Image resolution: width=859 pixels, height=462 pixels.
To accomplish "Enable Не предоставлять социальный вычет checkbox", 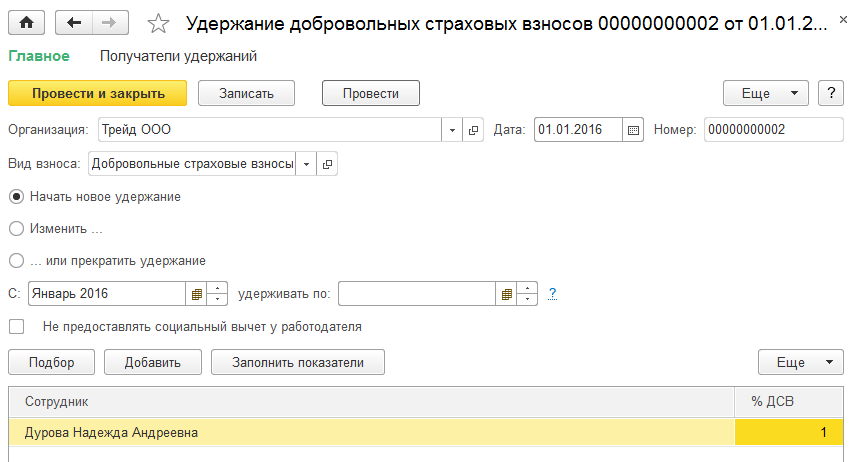I will pos(16,326).
